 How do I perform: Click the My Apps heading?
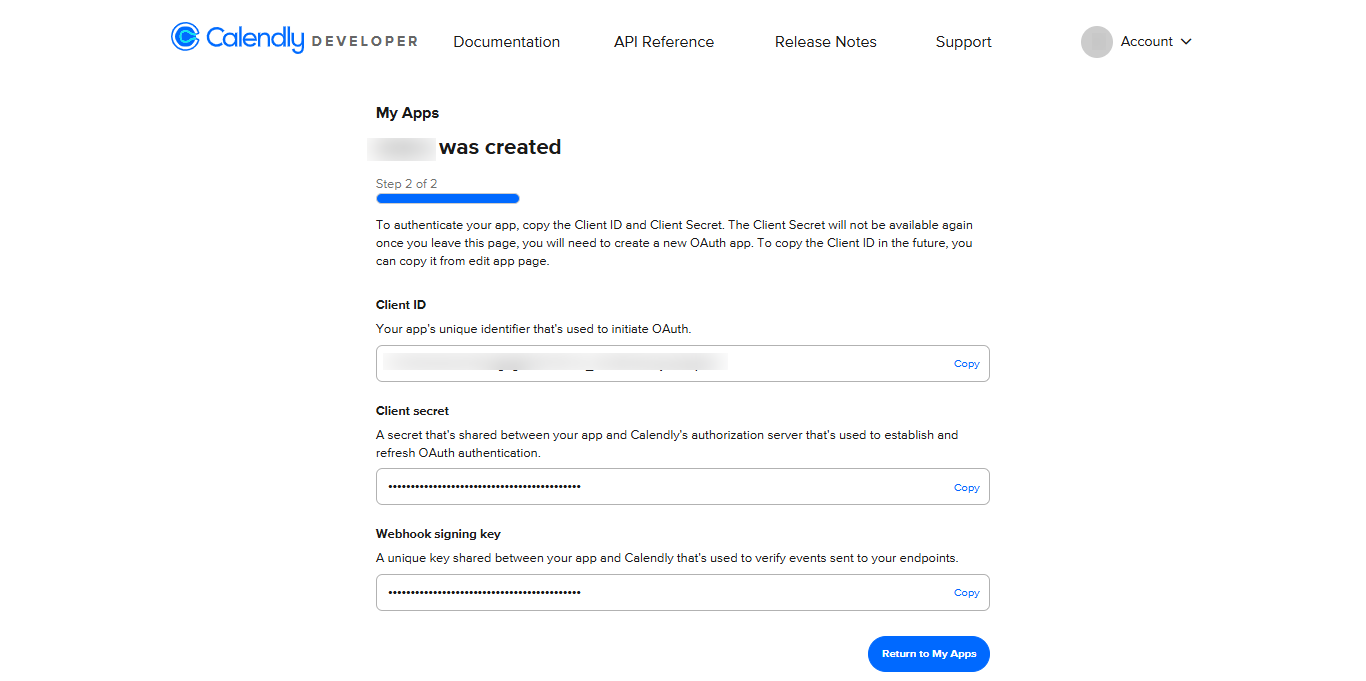coord(407,113)
